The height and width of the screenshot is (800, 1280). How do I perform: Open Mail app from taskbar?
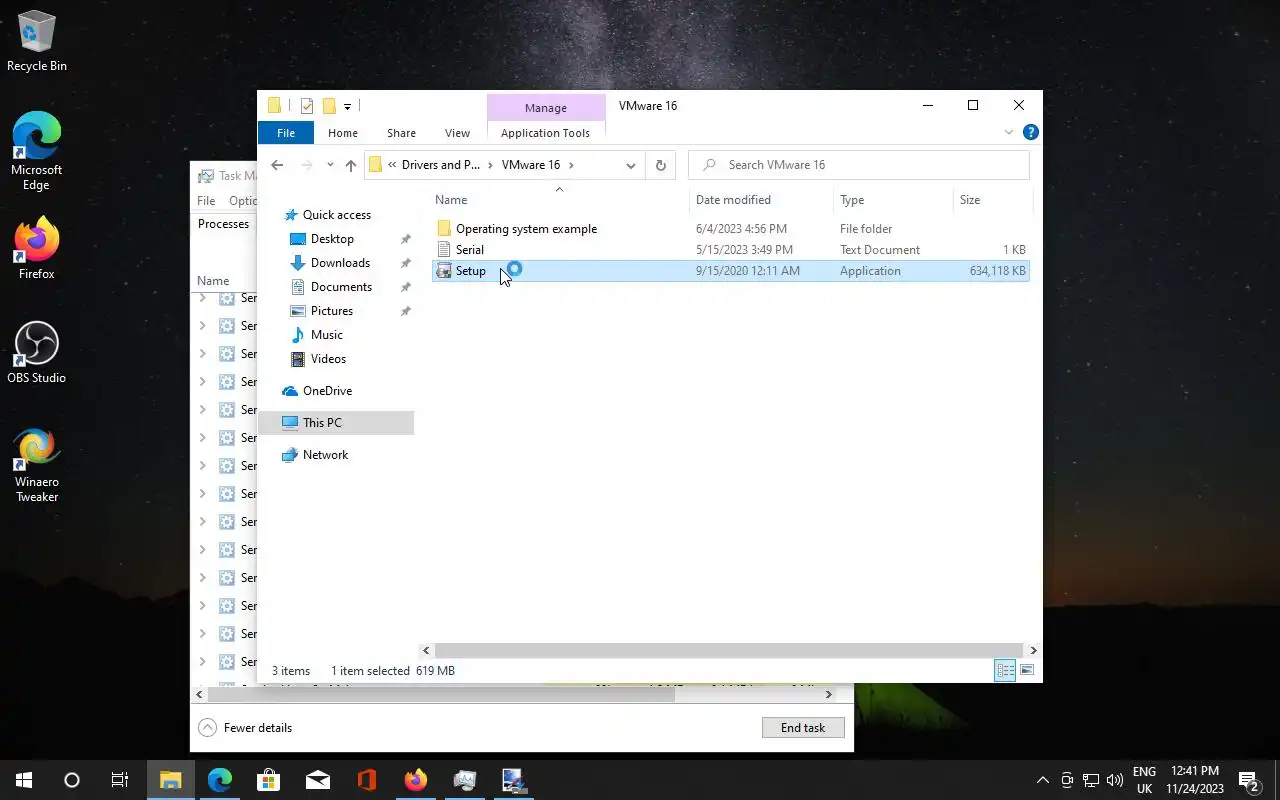pyautogui.click(x=318, y=780)
